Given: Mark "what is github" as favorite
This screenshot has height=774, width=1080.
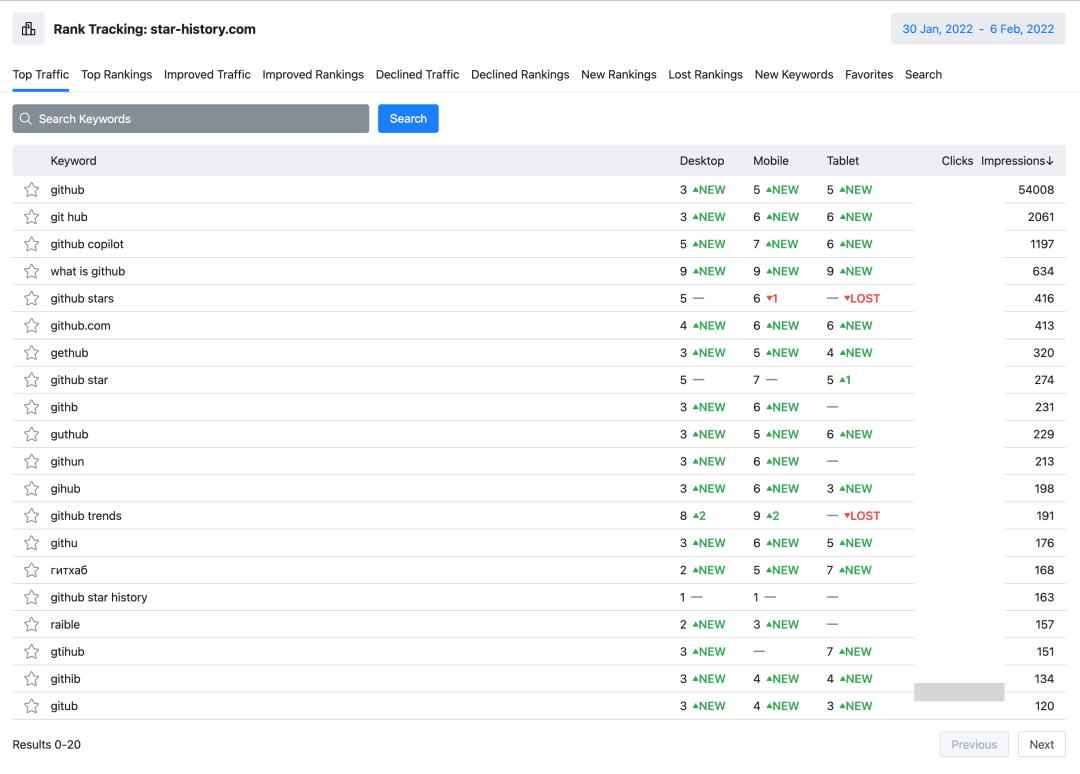Looking at the screenshot, I should [x=31, y=271].
